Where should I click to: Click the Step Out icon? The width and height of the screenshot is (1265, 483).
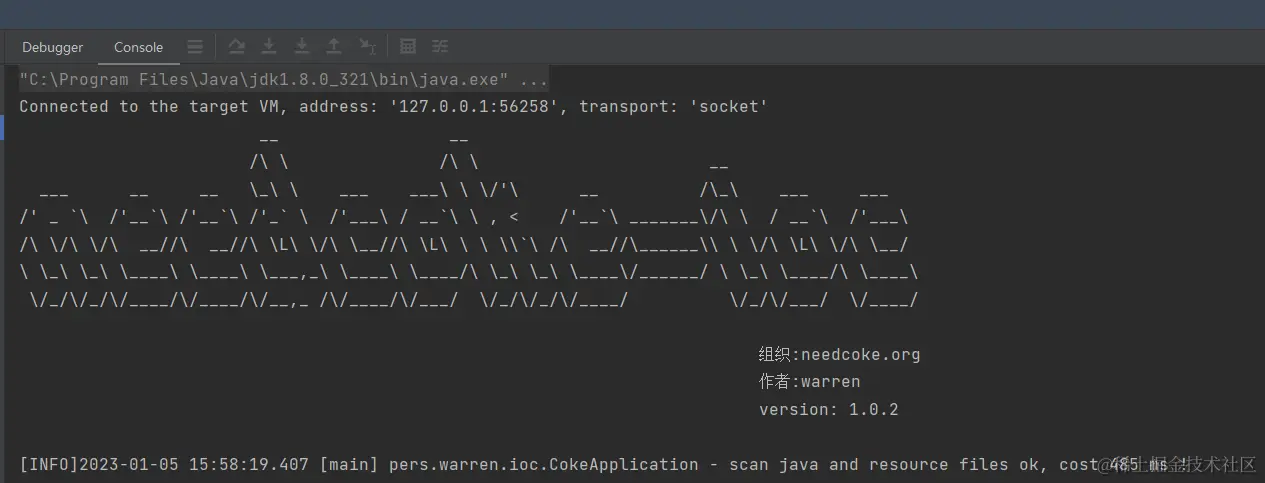[334, 46]
